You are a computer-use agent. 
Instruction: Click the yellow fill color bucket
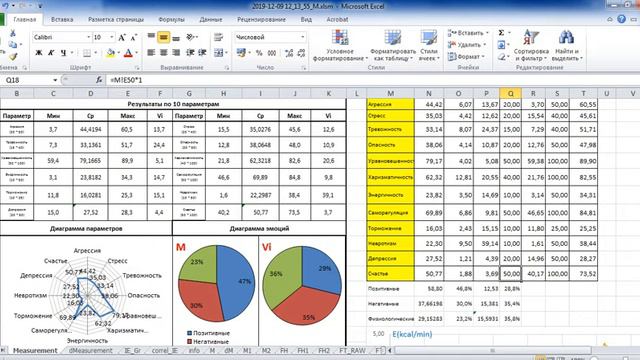tap(110, 53)
